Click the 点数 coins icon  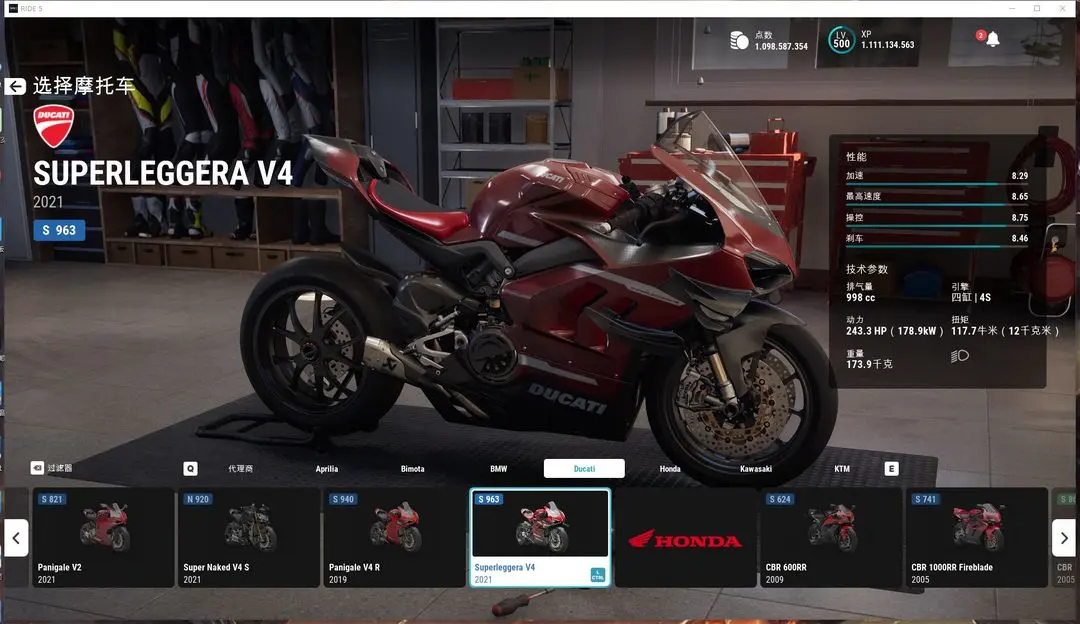[x=739, y=41]
